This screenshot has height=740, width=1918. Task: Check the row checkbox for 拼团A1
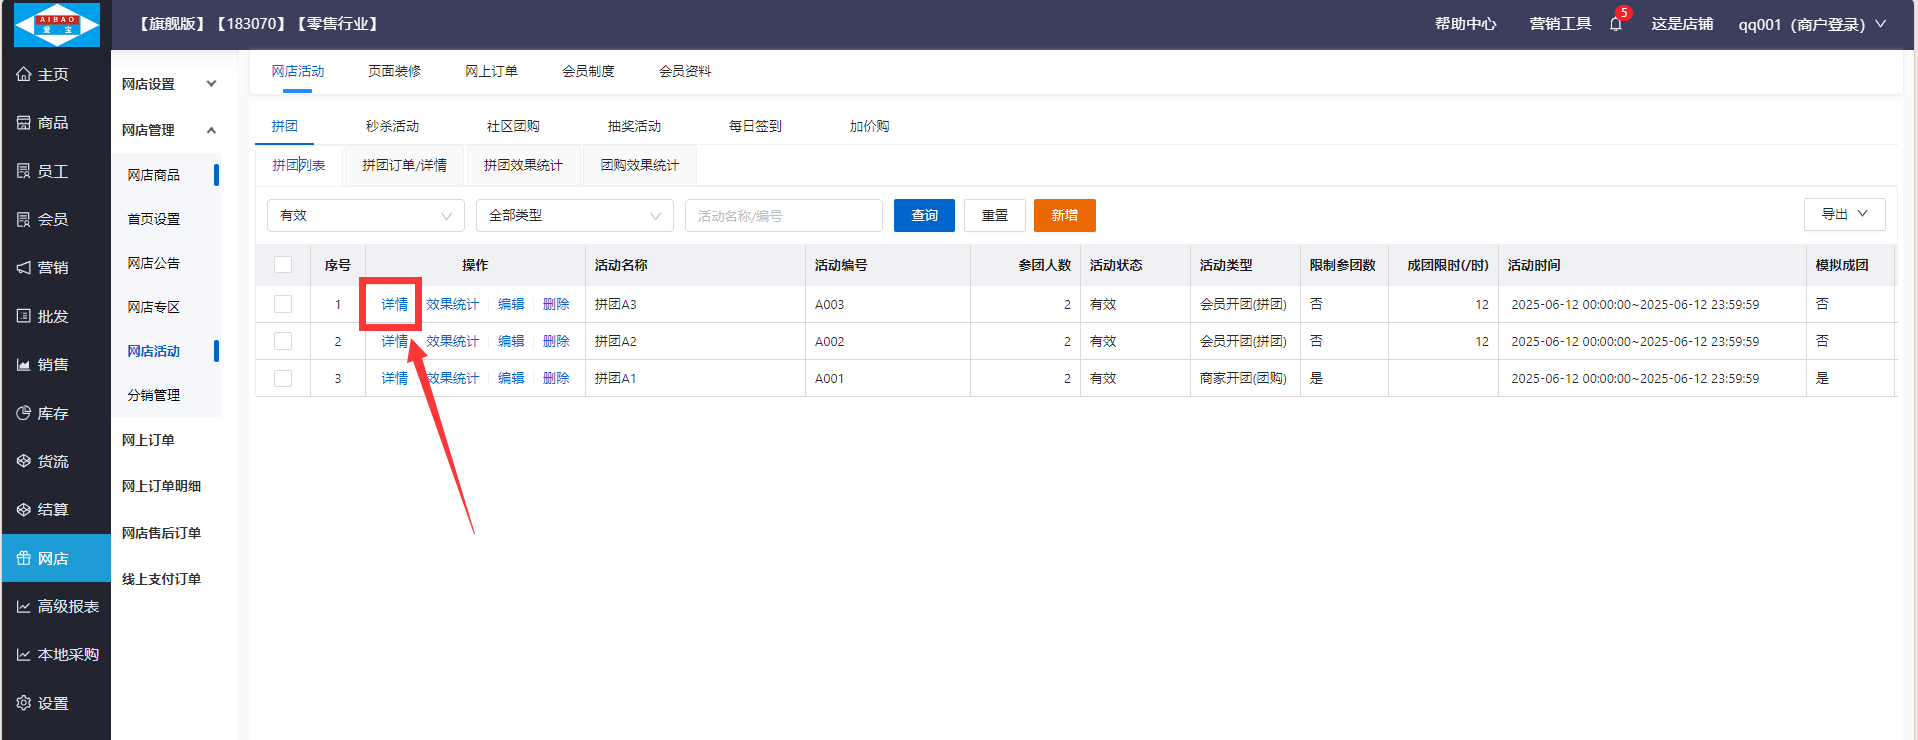[x=283, y=378]
